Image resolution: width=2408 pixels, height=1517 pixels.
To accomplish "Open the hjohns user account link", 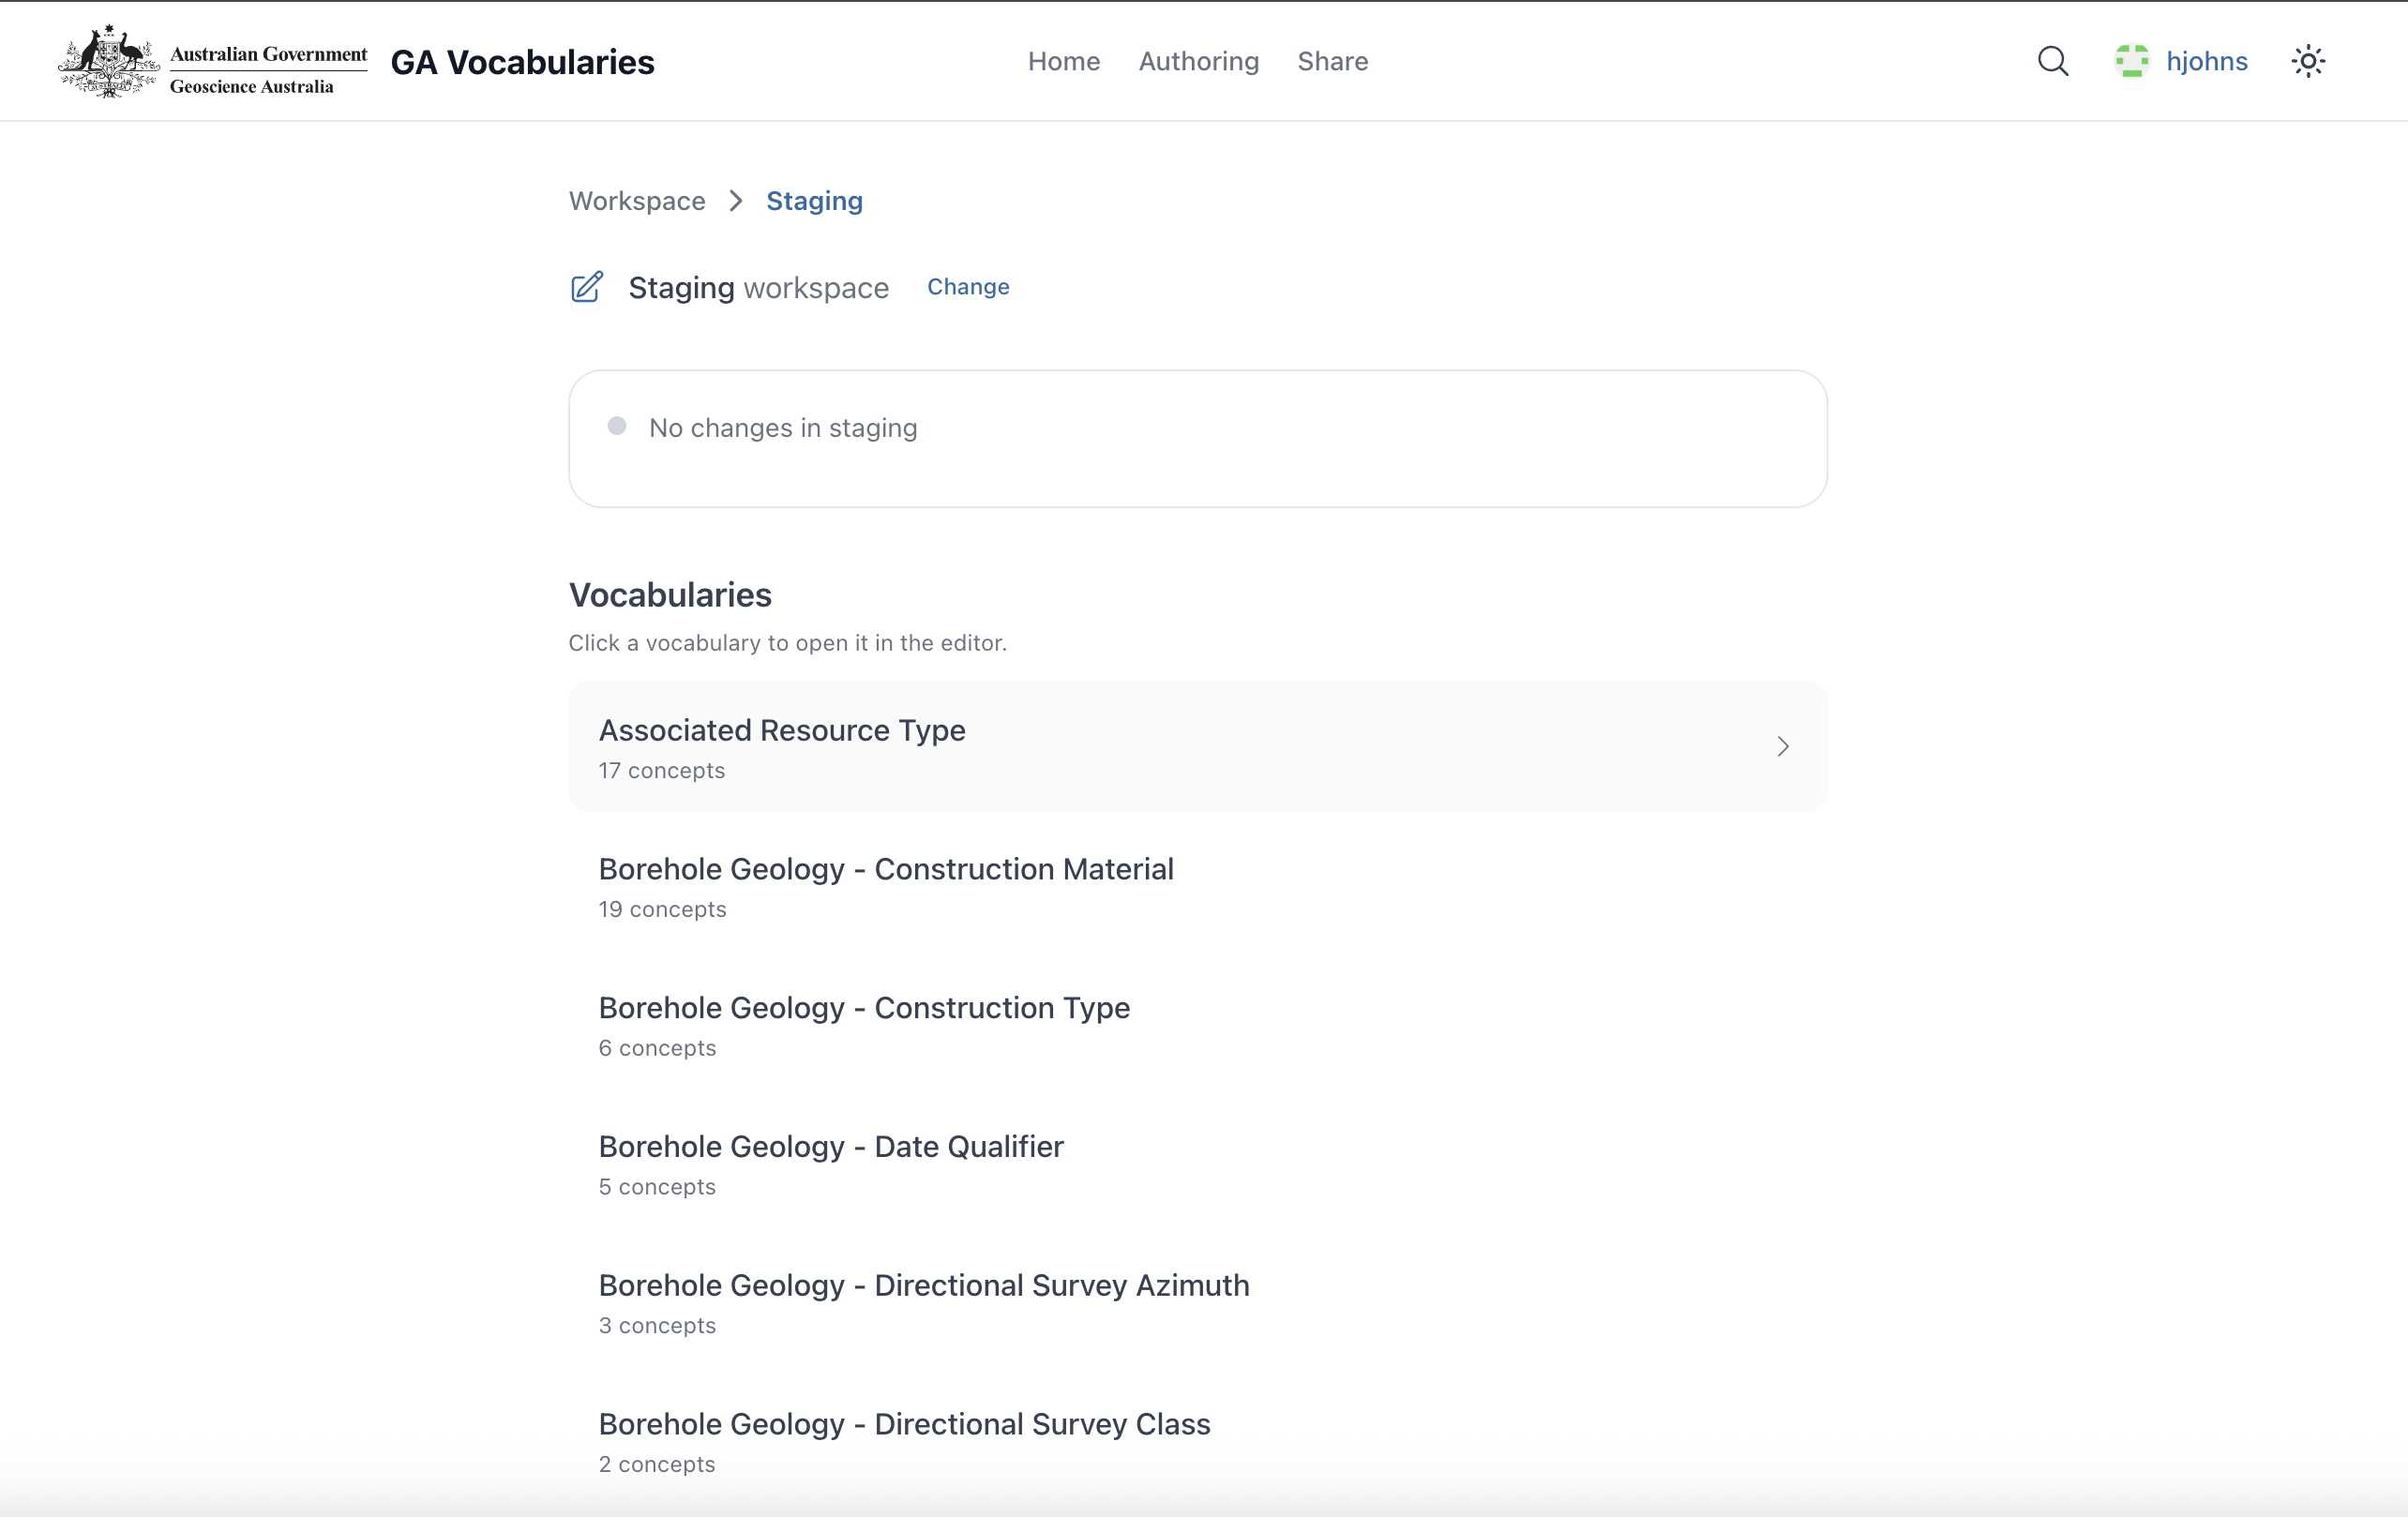I will 2206,61.
